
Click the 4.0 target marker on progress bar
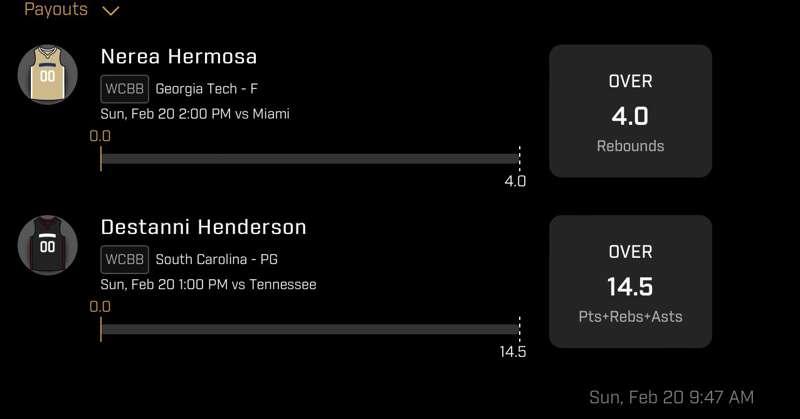(515, 181)
